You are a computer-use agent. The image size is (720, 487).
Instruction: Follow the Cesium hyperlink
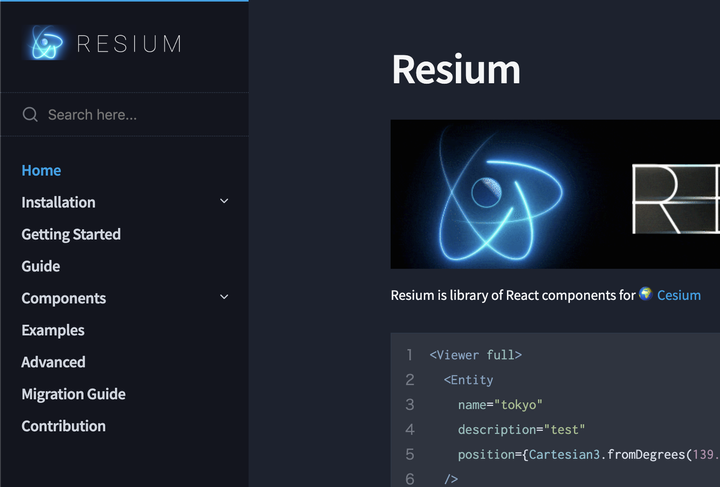click(678, 295)
